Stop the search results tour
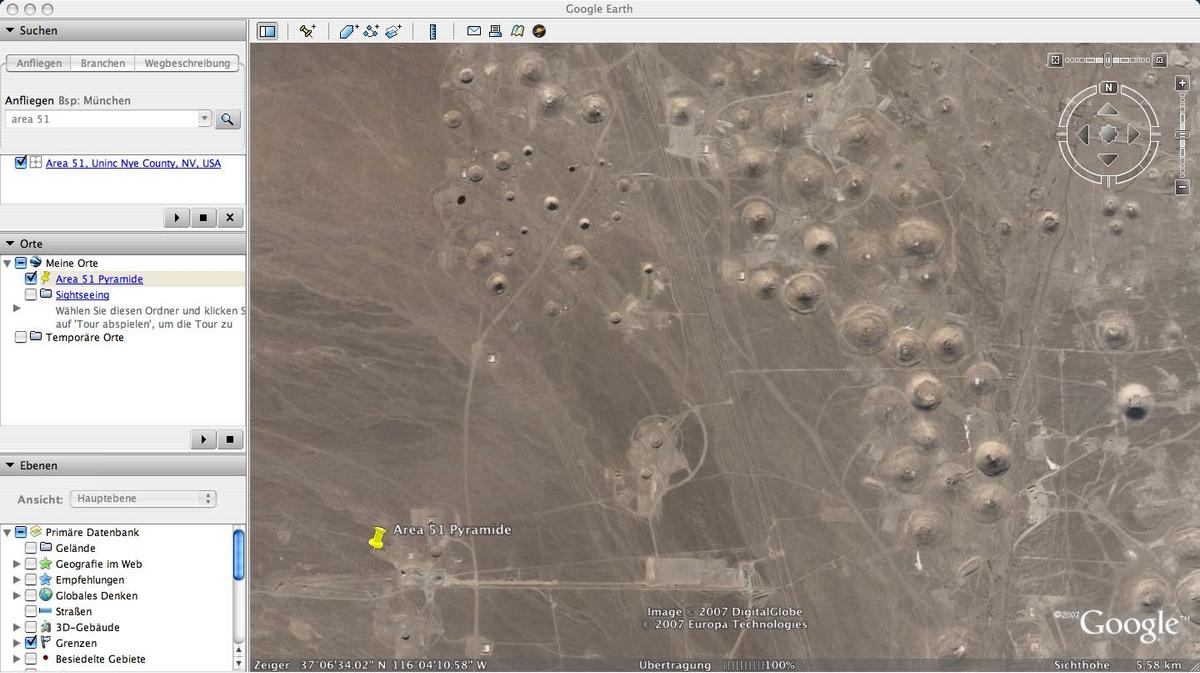 pos(203,217)
